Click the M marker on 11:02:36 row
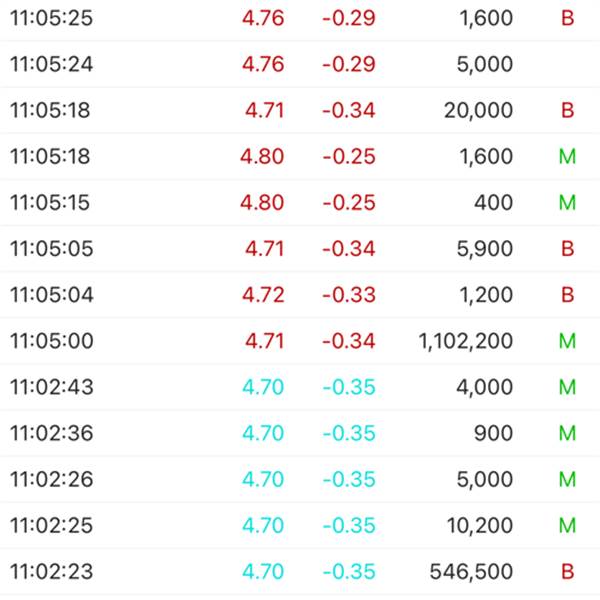This screenshot has height=600, width=600. [567, 433]
